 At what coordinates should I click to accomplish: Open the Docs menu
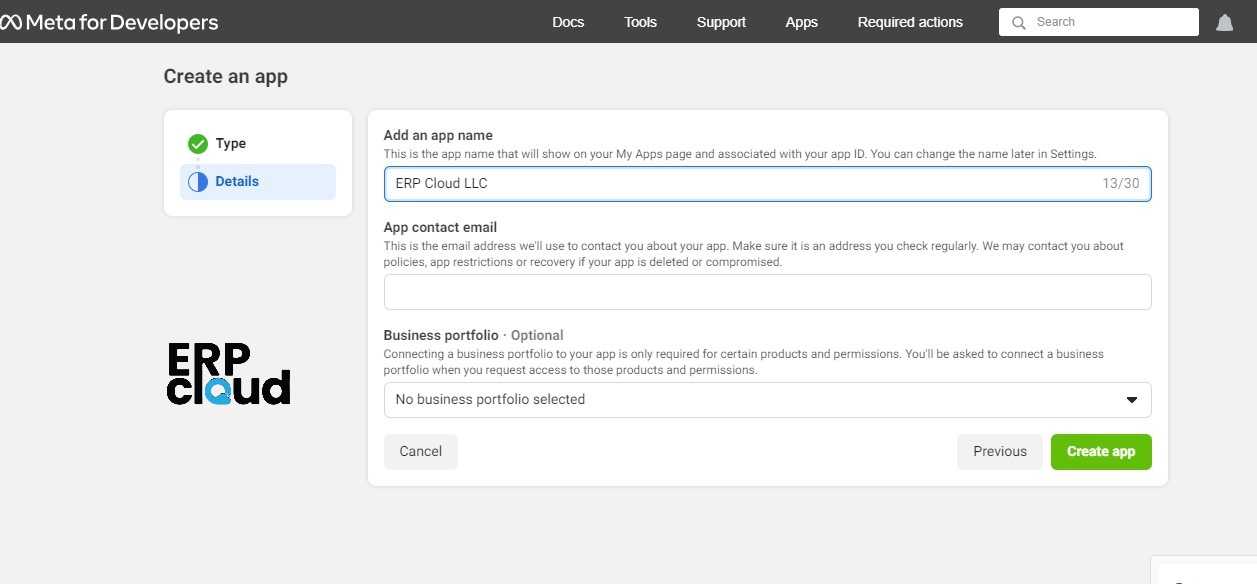click(x=568, y=22)
